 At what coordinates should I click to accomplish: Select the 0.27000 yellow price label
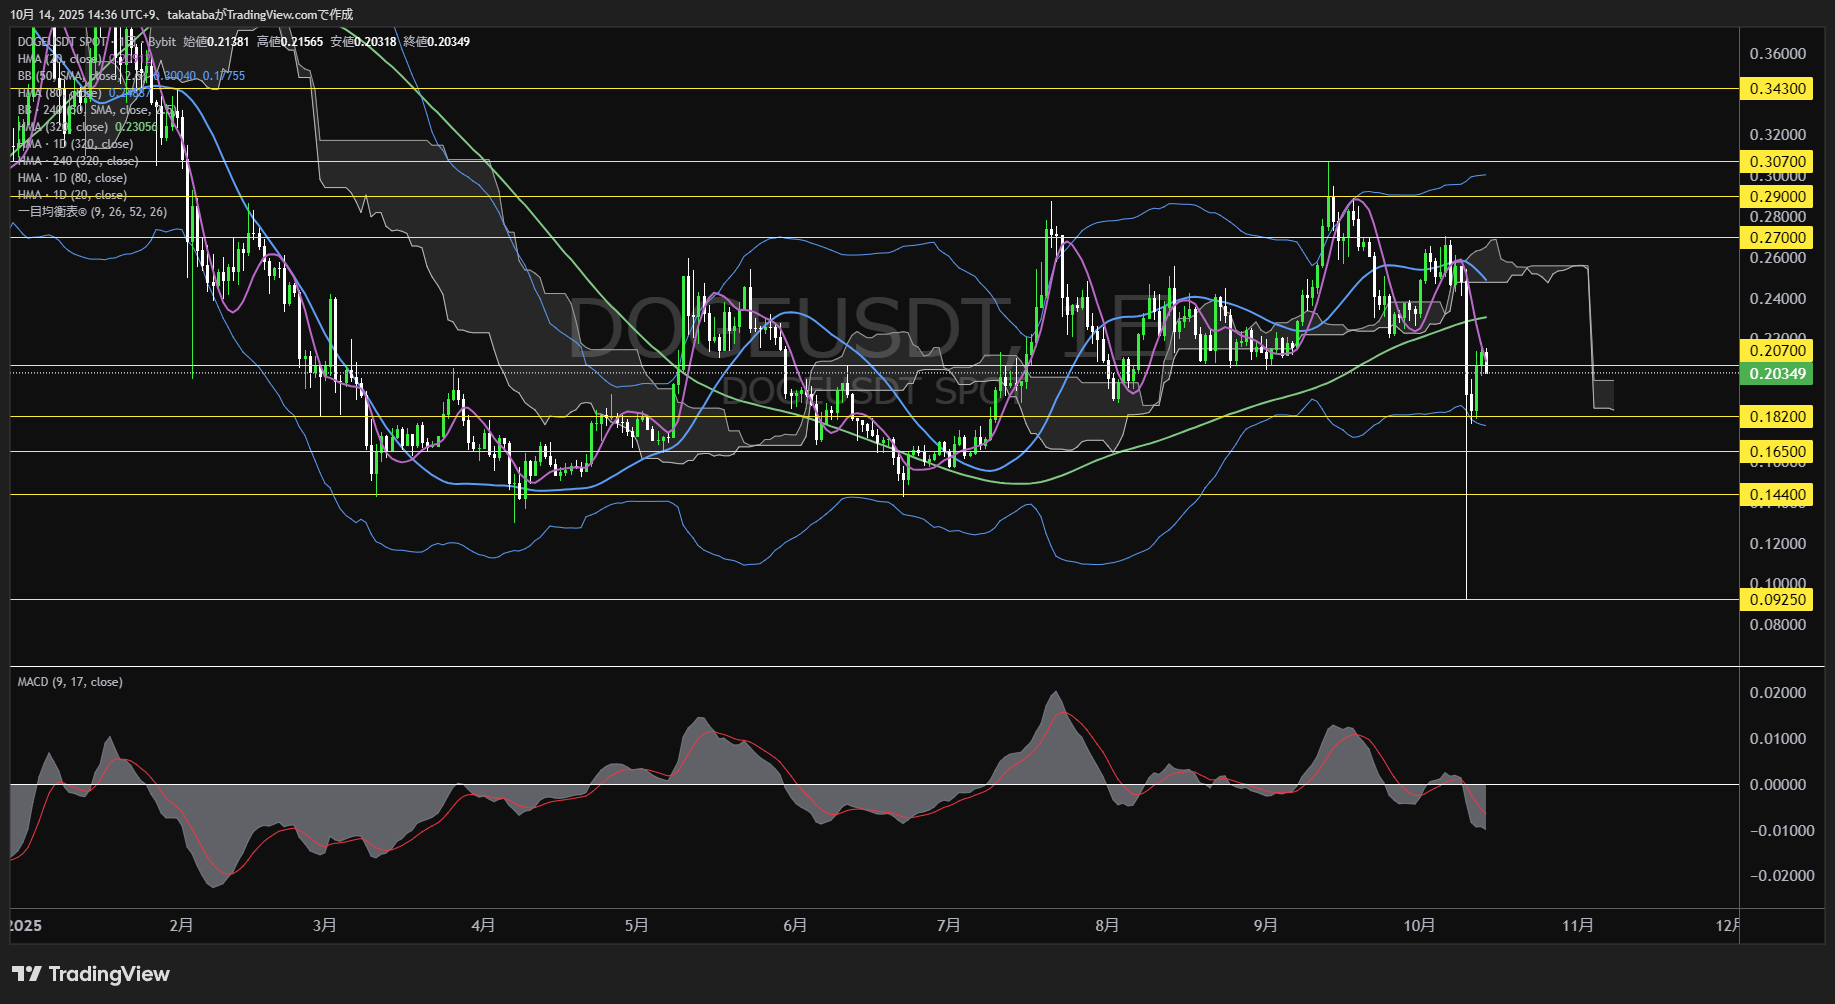pyautogui.click(x=1777, y=237)
